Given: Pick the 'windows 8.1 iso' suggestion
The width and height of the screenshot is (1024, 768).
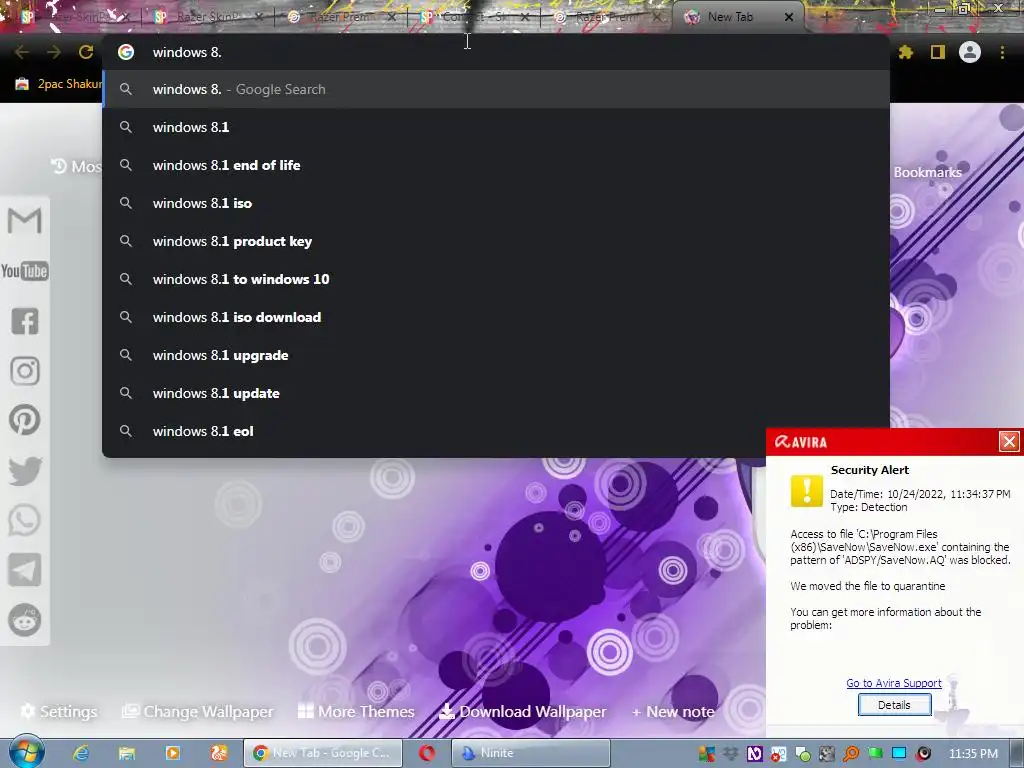Looking at the screenshot, I should [496, 203].
